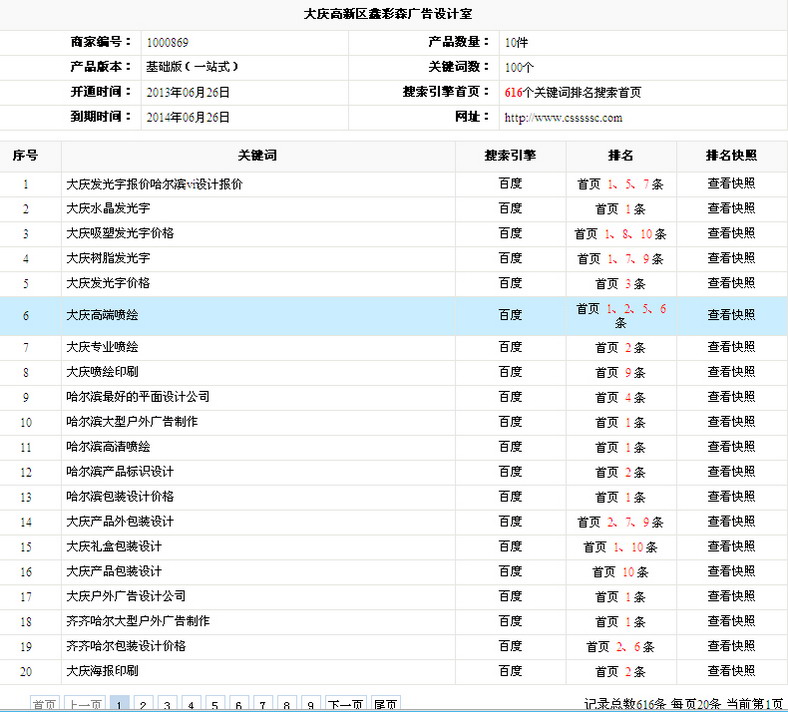View snapshot for 大庆水晶发光字
The image size is (788, 712).
click(731, 208)
